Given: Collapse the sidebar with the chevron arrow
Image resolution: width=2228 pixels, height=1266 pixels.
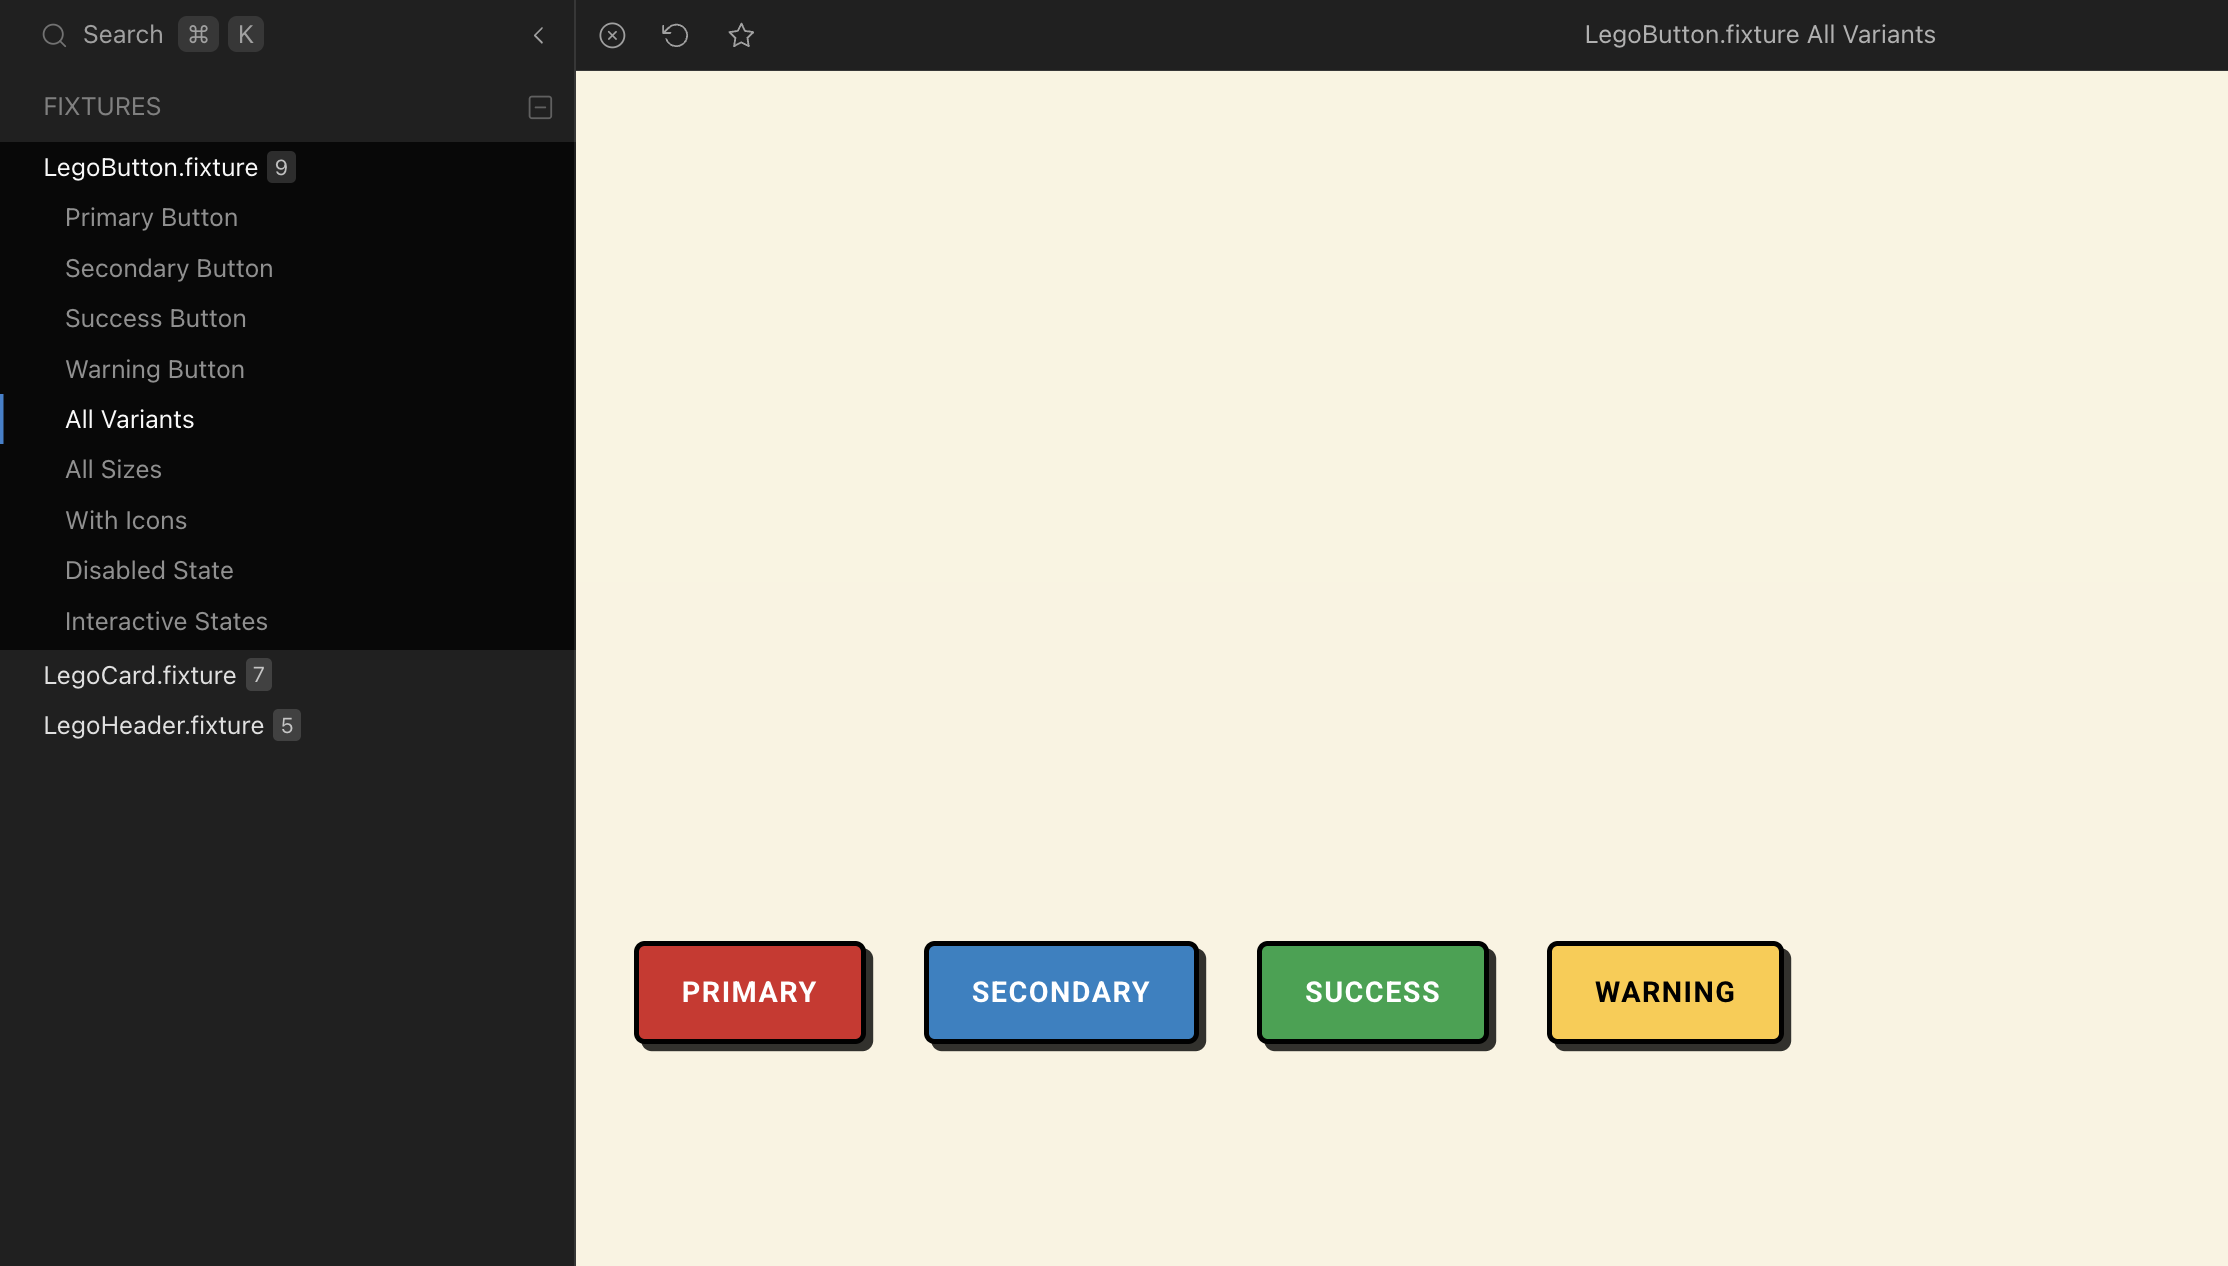Looking at the screenshot, I should pyautogui.click(x=539, y=36).
